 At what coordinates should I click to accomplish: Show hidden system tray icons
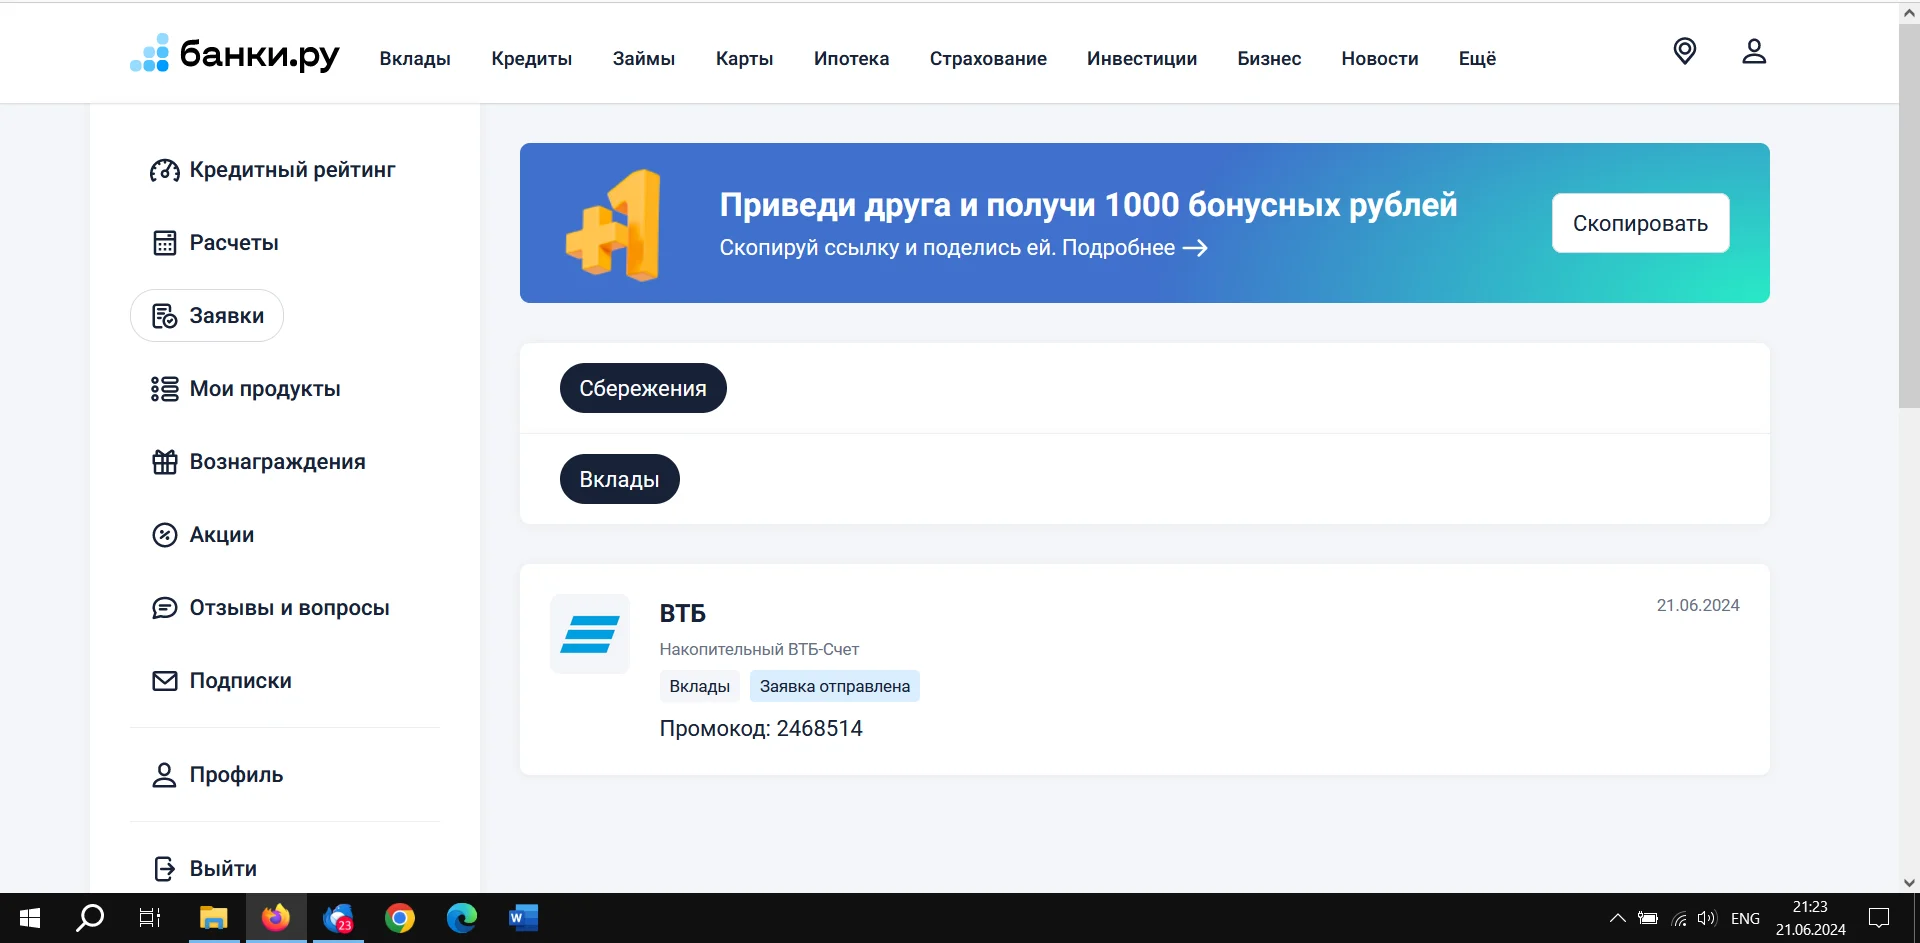1617,918
